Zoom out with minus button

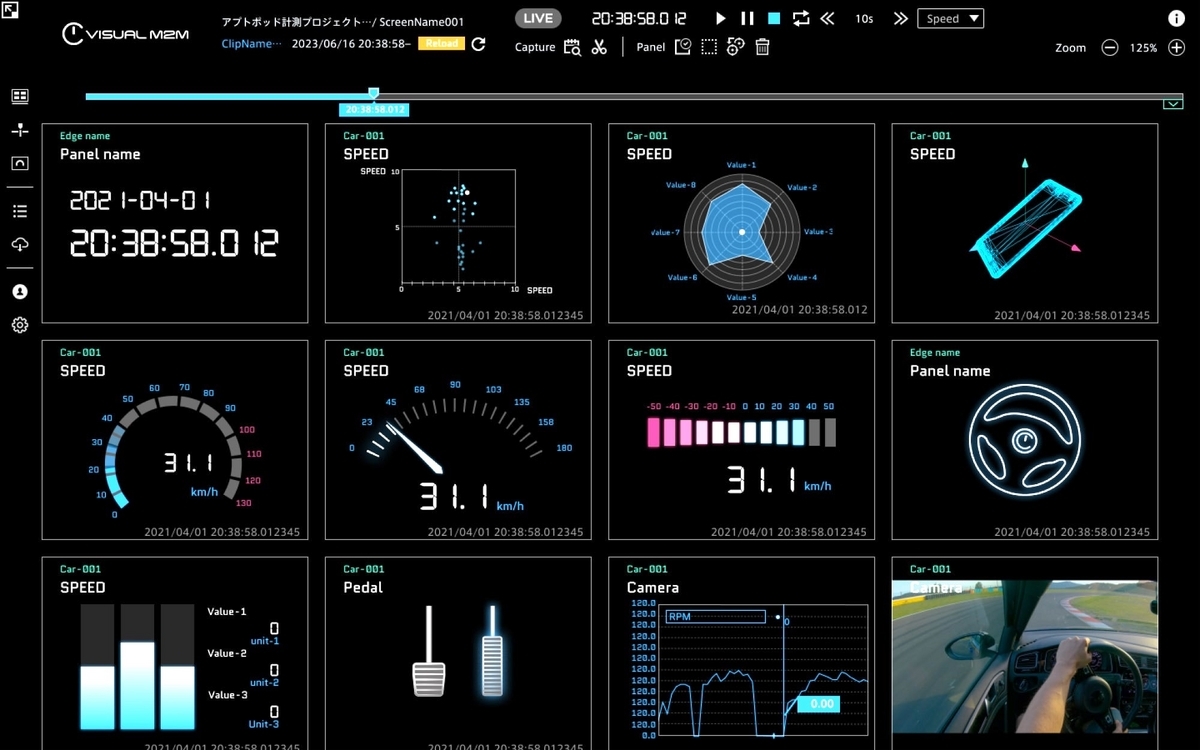click(x=1110, y=48)
